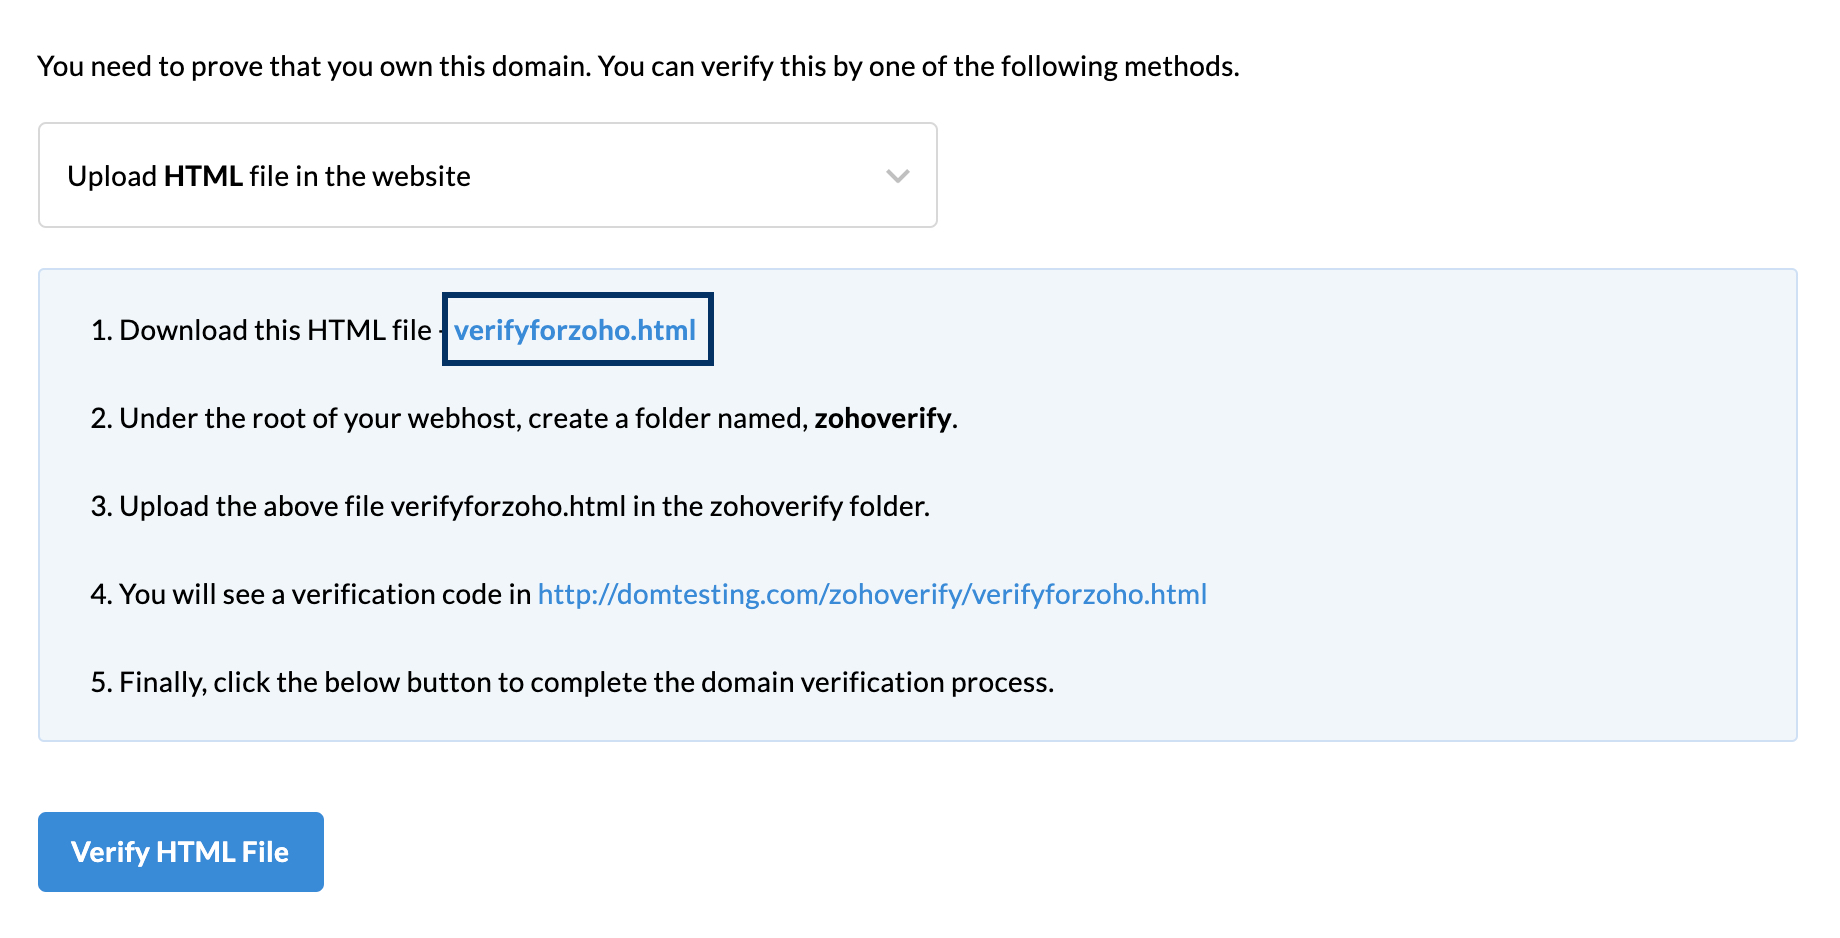1840x938 pixels.
Task: Click "file in the website" dropdown text
Action: click(x=360, y=176)
